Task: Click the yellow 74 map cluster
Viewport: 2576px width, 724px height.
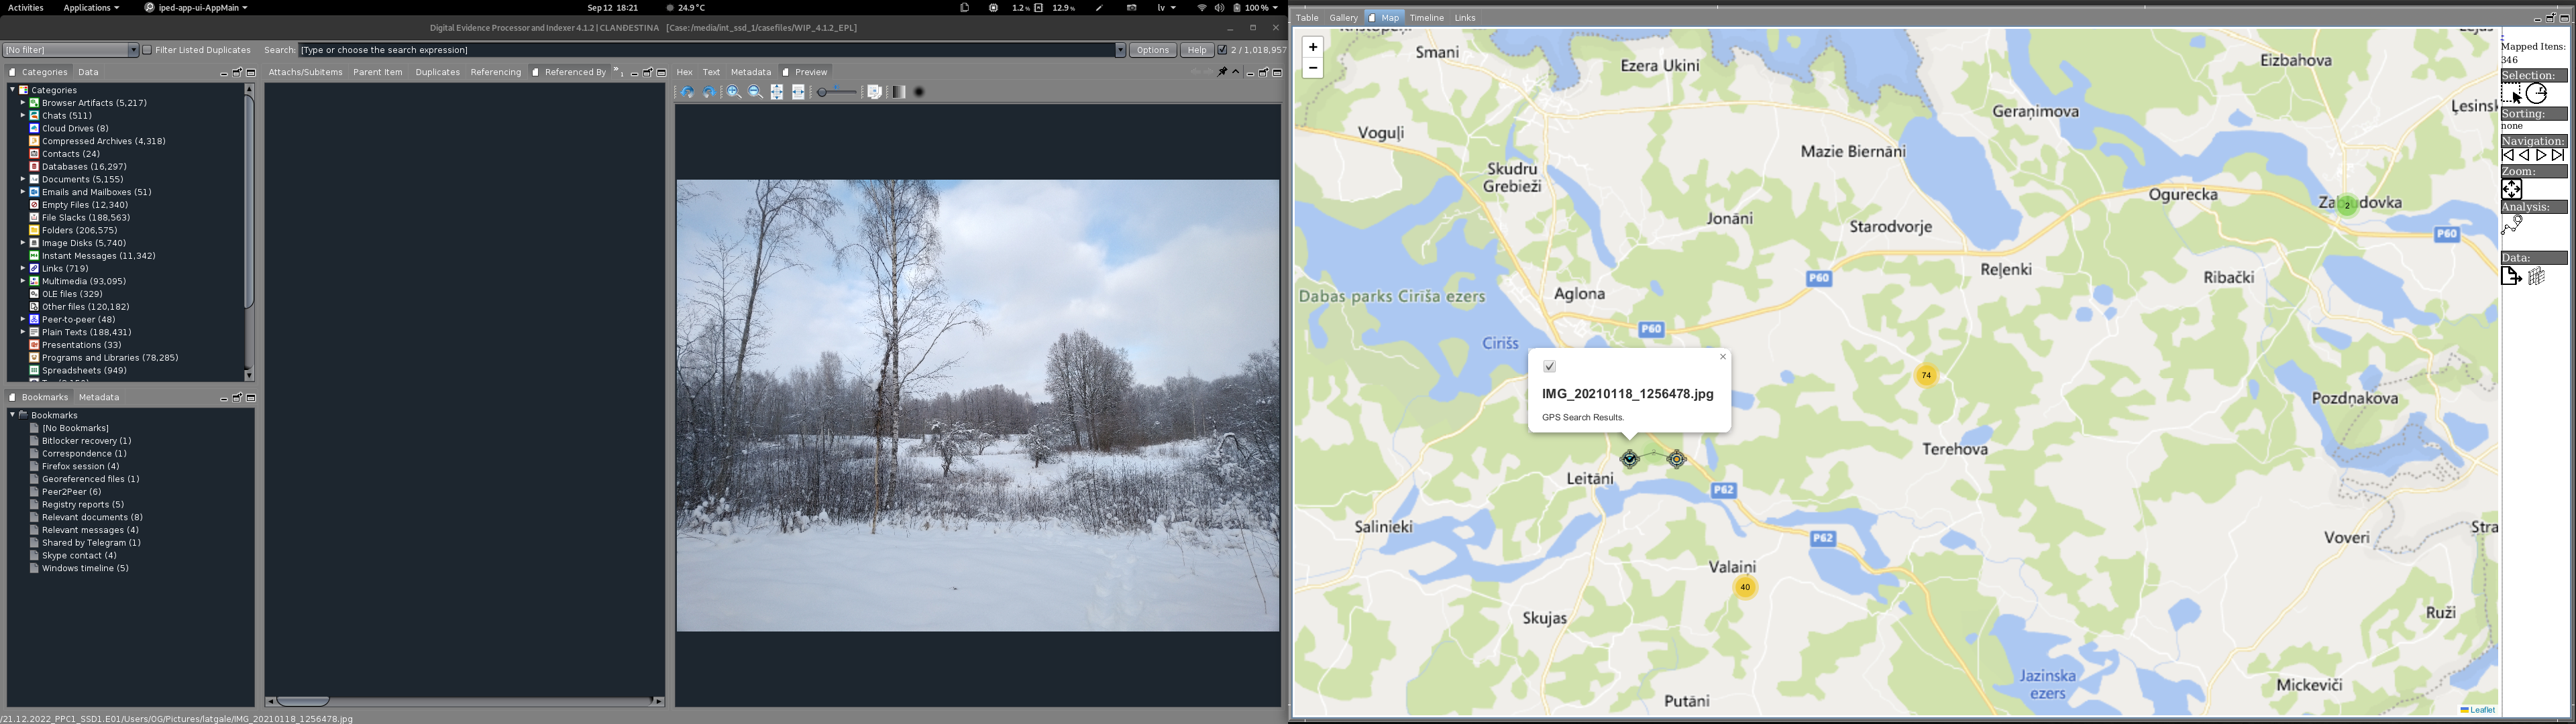Action: [x=1926, y=376]
